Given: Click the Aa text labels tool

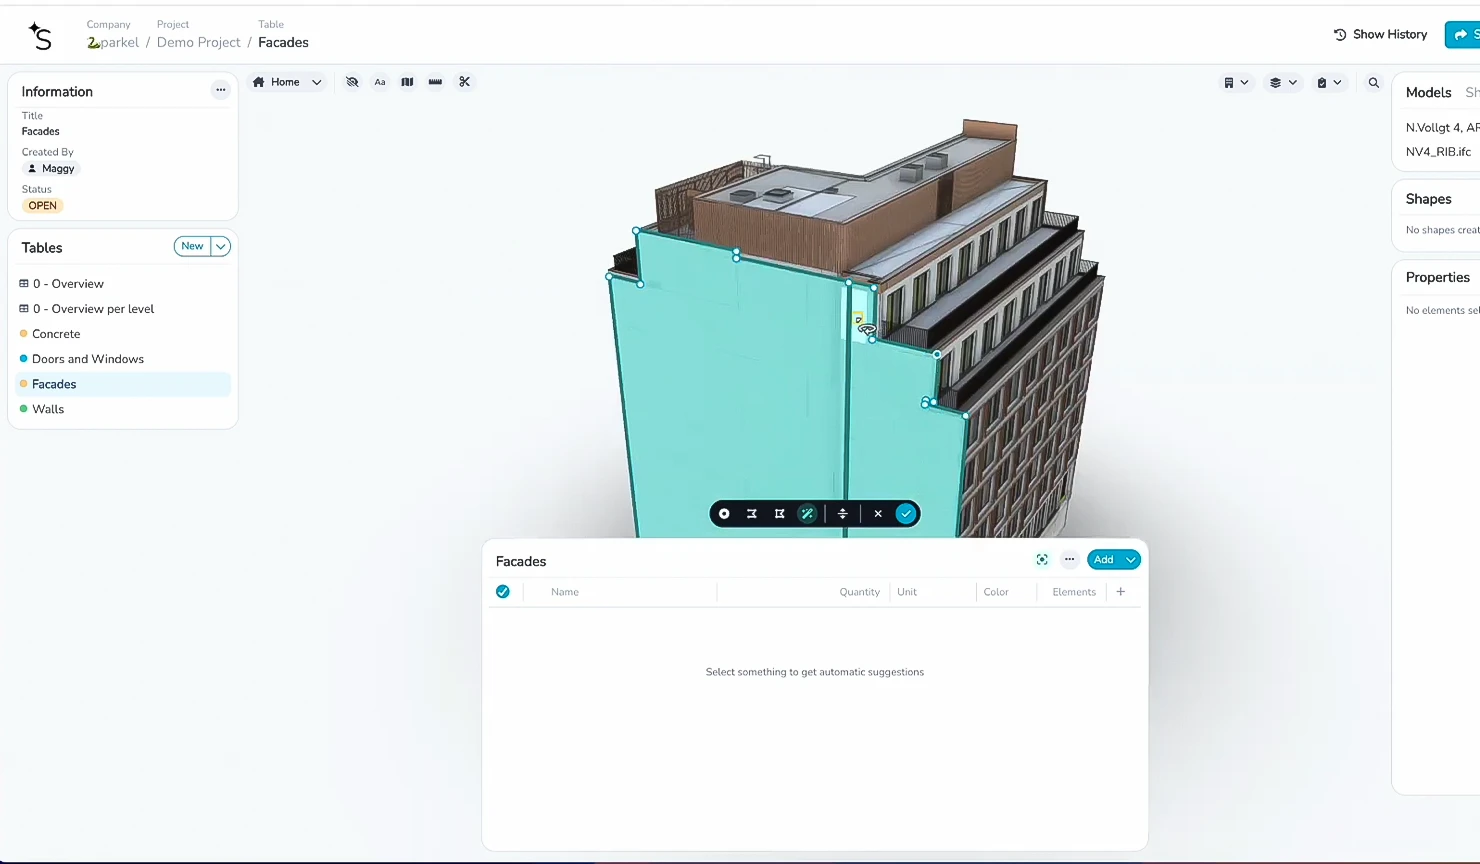Looking at the screenshot, I should click(x=380, y=82).
